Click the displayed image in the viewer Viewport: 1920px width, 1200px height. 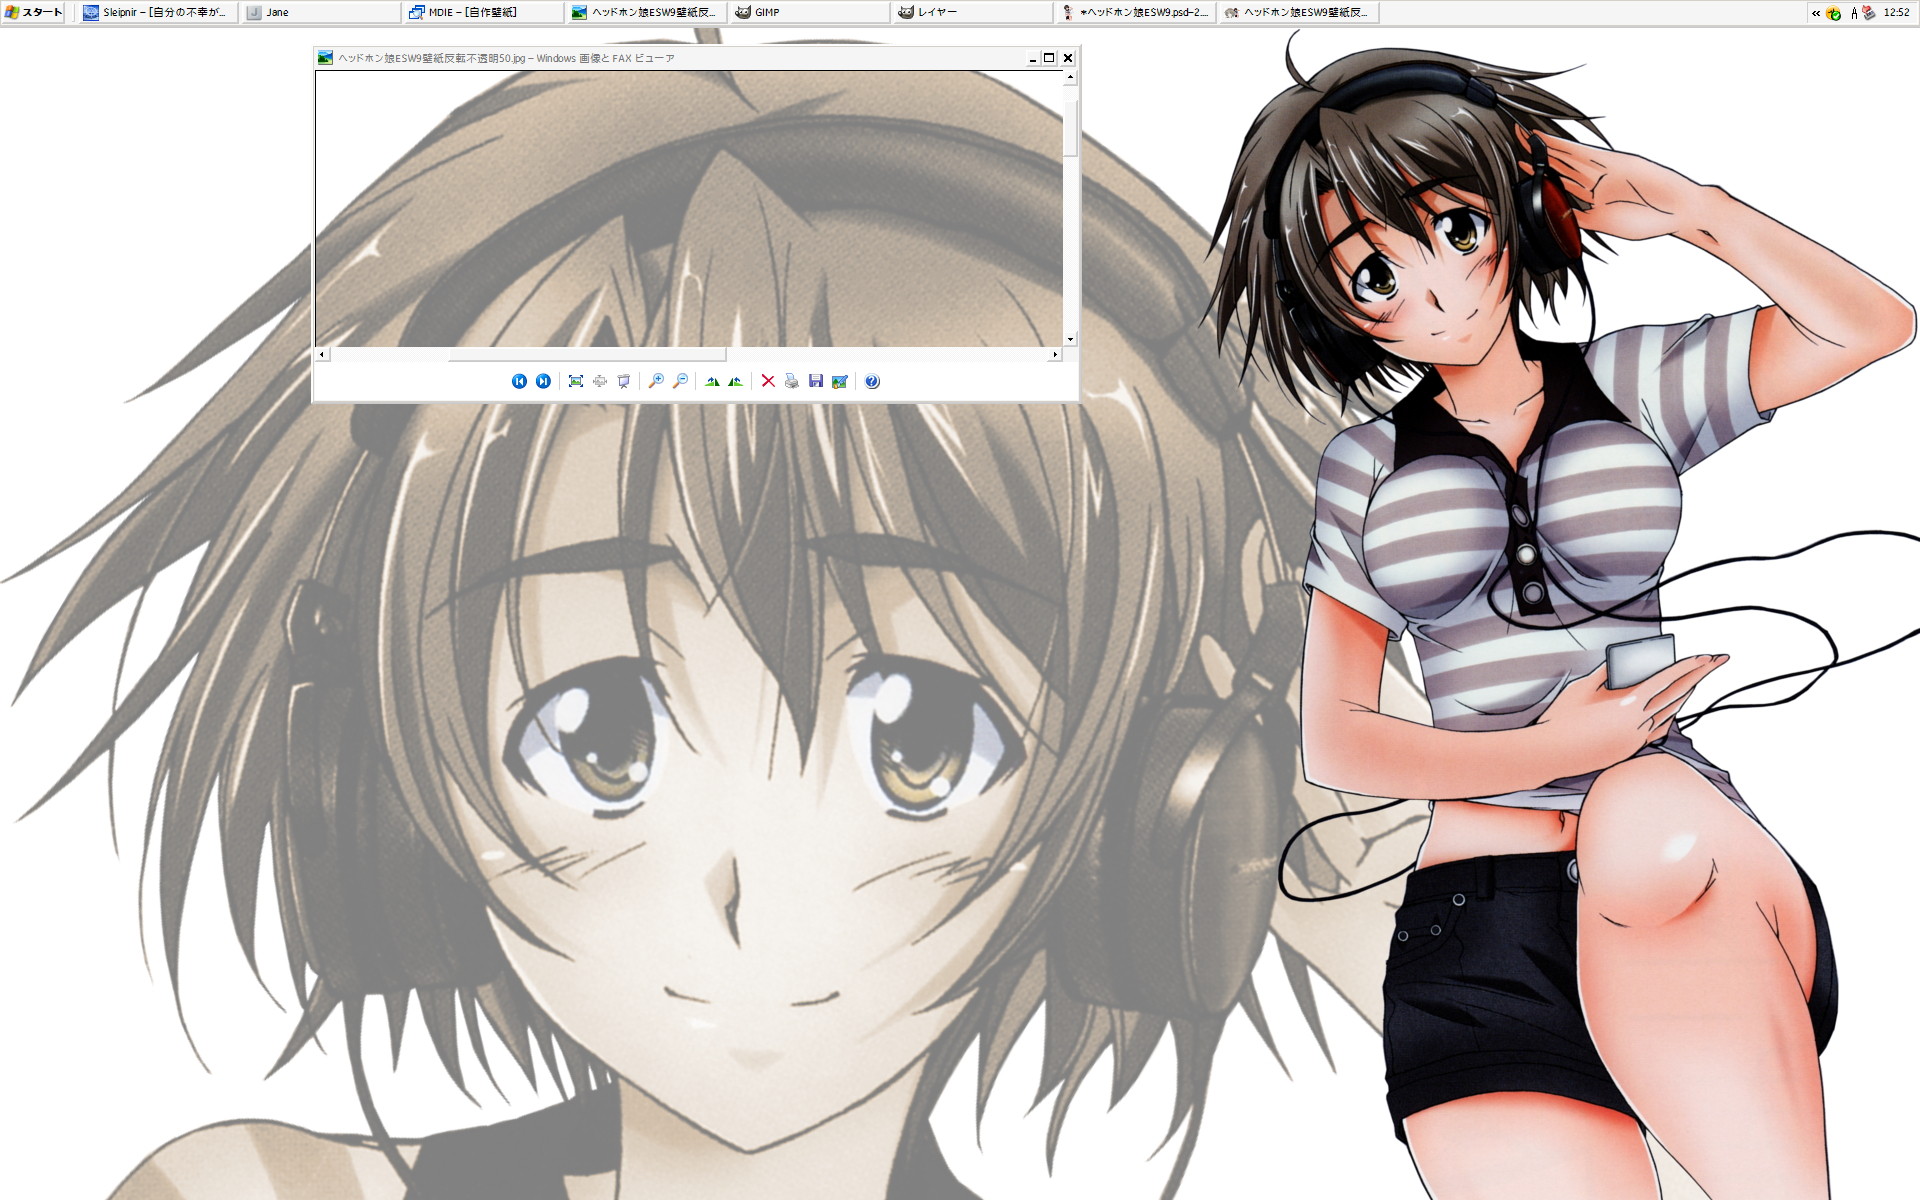click(689, 209)
